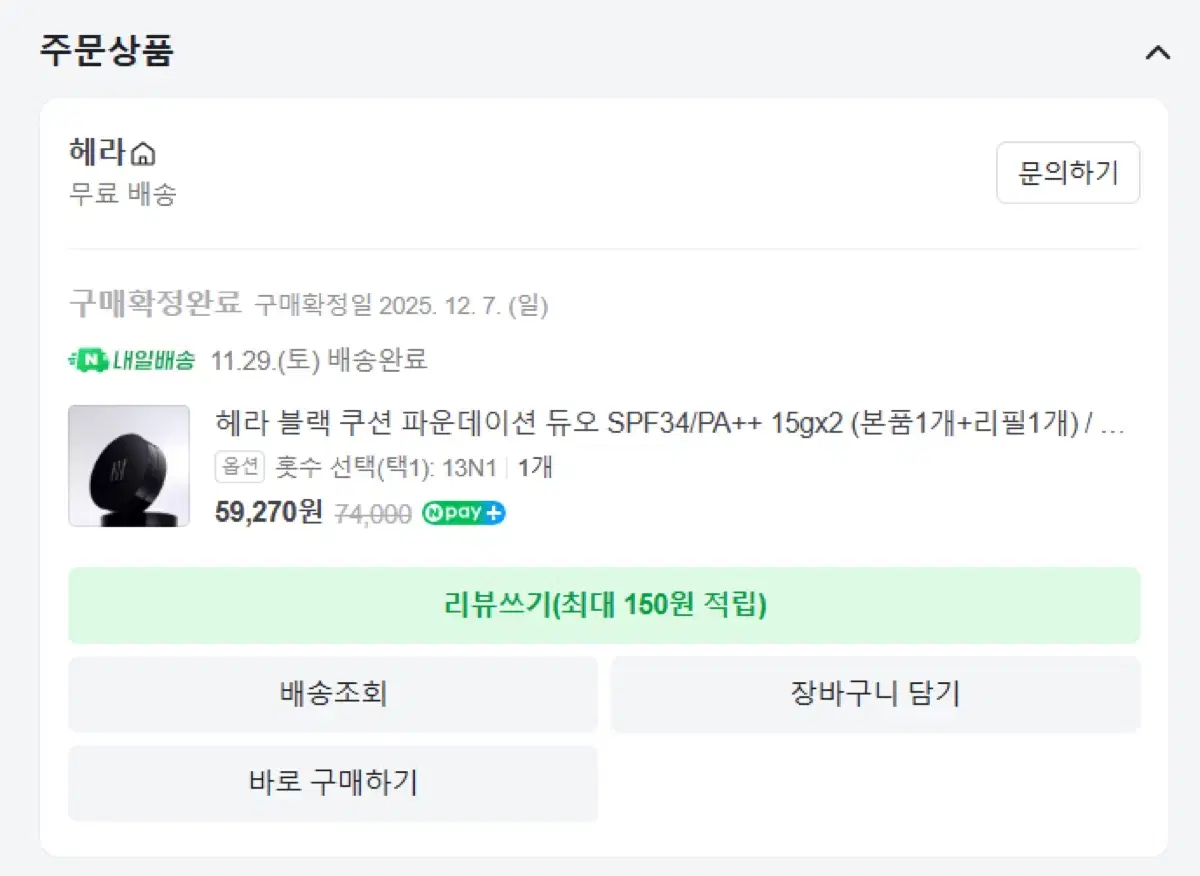Click the 11.29.(토) 배송완료 delivery status
This screenshot has width=1200, height=876.
[x=319, y=360]
